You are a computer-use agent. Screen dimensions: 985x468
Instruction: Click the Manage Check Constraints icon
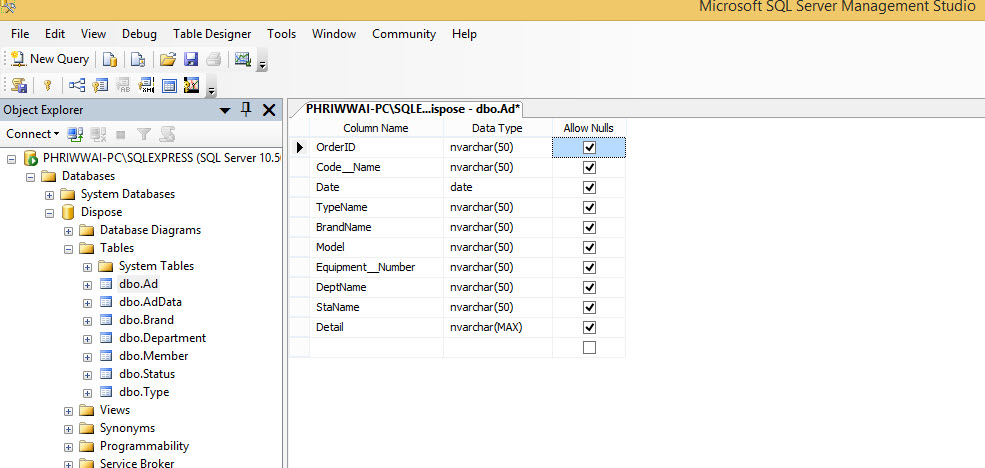pyautogui.click(x=169, y=85)
